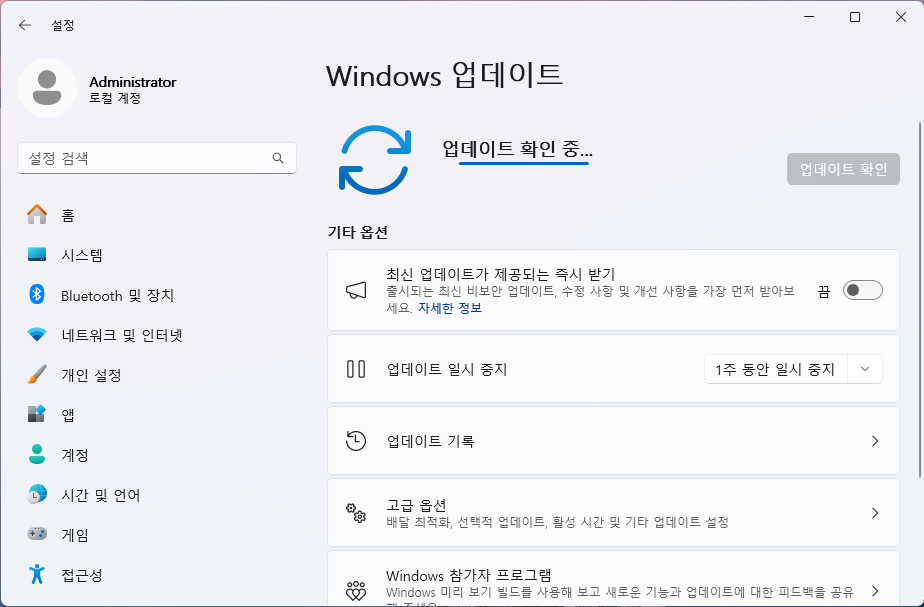Click the 게임 controller icon
This screenshot has height=607, width=924.
(x=37, y=534)
